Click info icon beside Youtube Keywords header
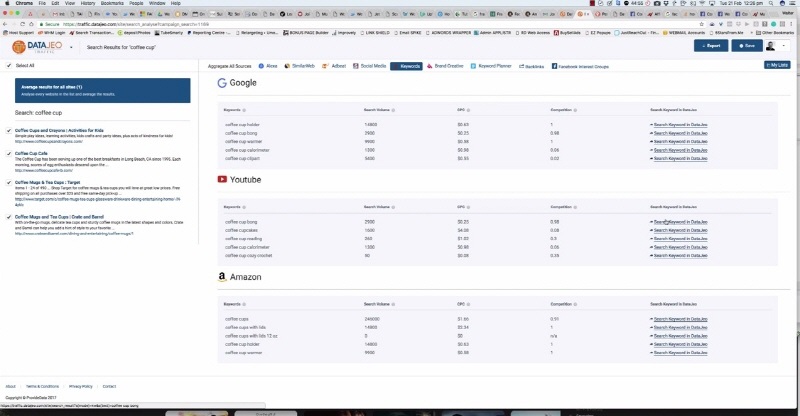Image resolution: width=800 pixels, height=416 pixels. [244, 207]
